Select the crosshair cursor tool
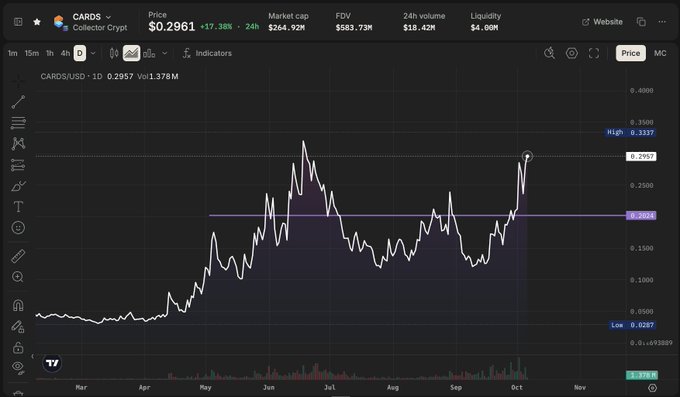The height and width of the screenshot is (397, 680). [x=18, y=81]
